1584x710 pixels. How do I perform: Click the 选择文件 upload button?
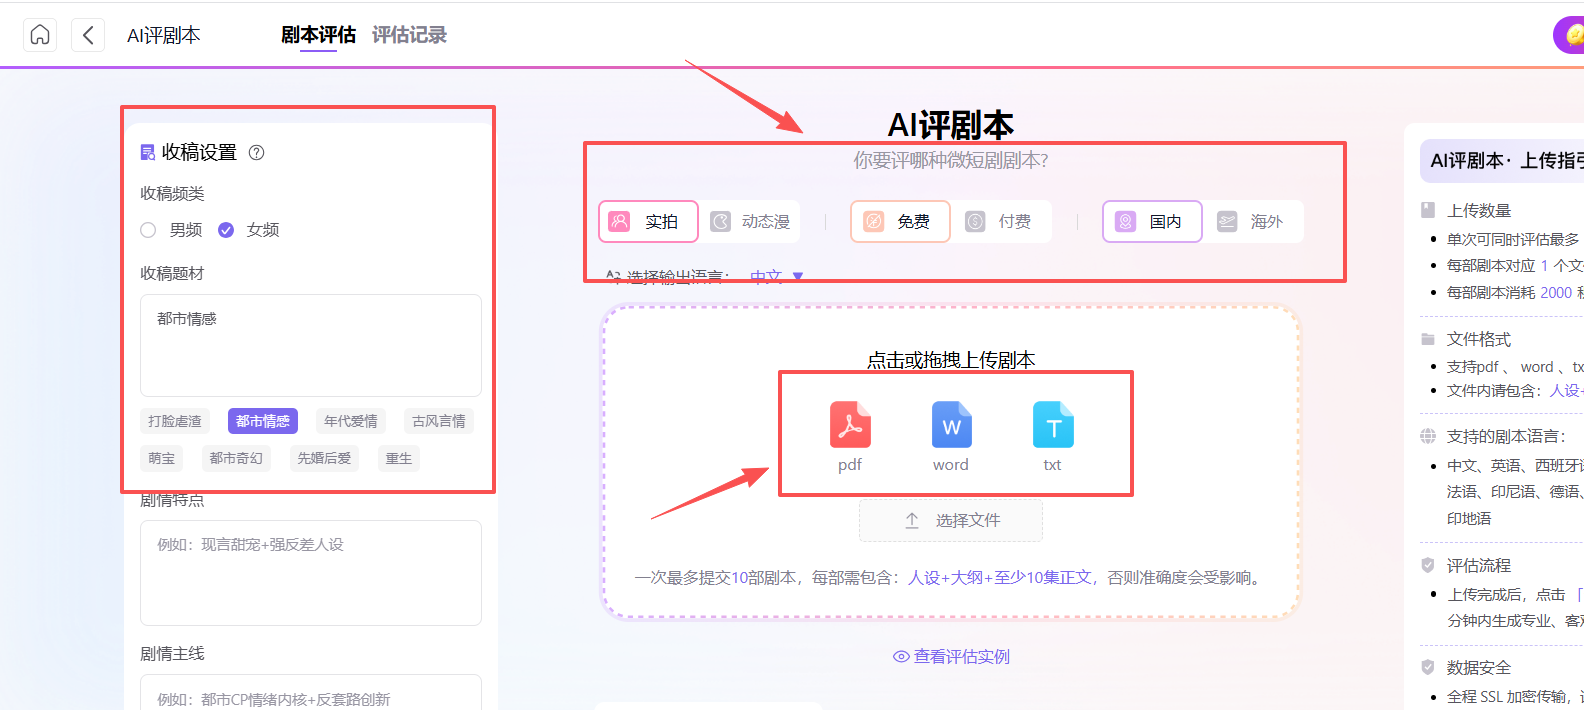click(x=951, y=520)
